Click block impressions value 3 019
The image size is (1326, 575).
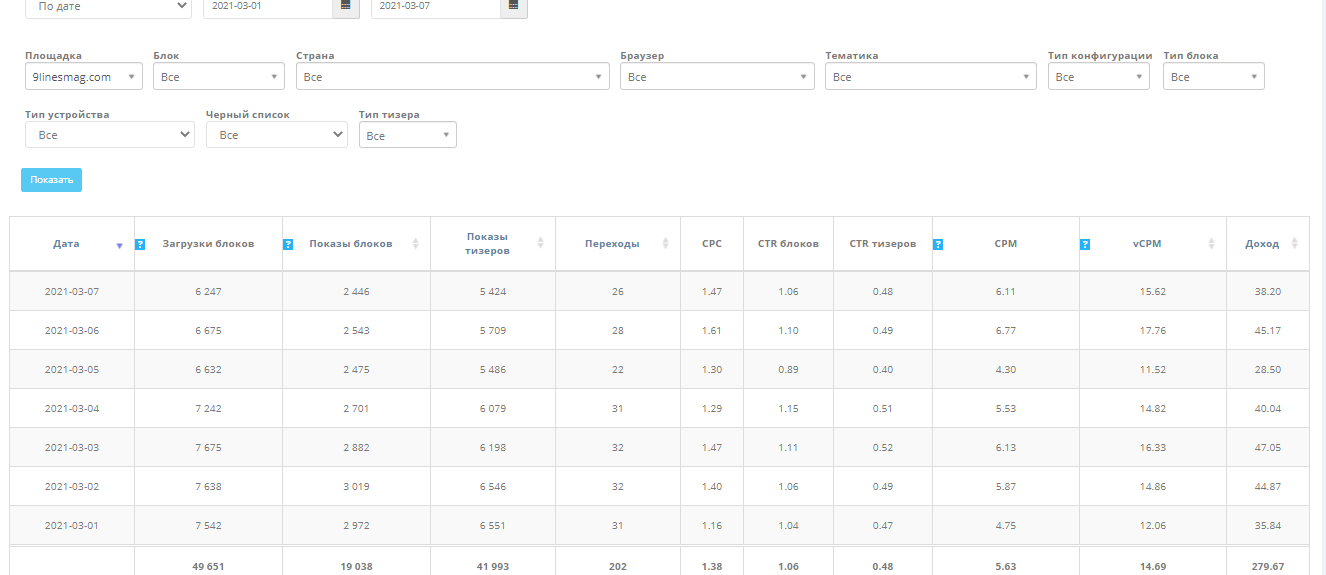356,487
